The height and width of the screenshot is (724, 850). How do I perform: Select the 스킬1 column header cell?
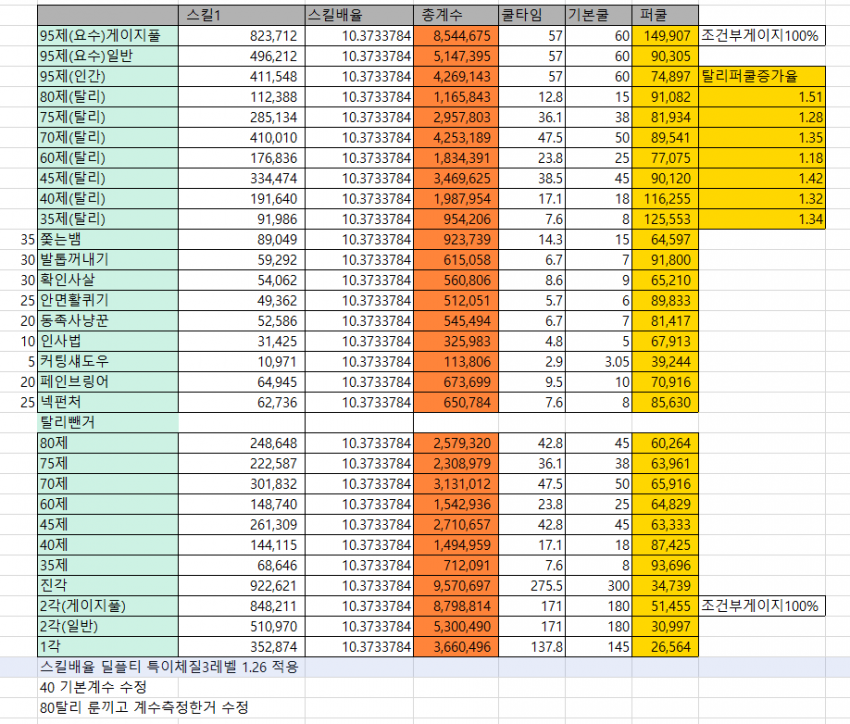coord(240,15)
